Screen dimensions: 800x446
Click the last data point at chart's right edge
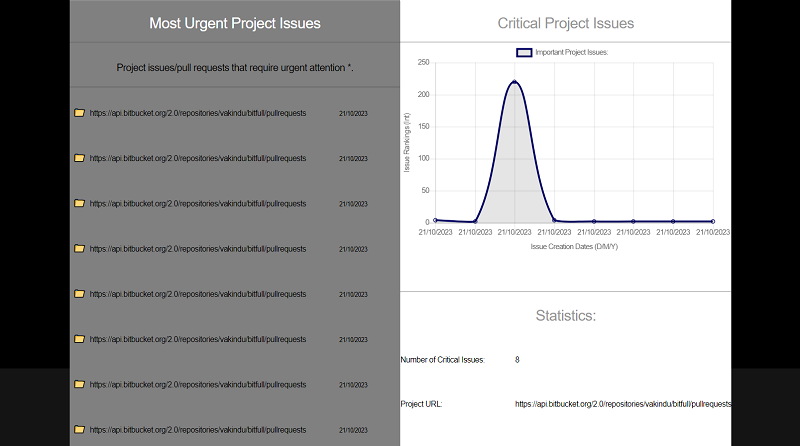713,221
